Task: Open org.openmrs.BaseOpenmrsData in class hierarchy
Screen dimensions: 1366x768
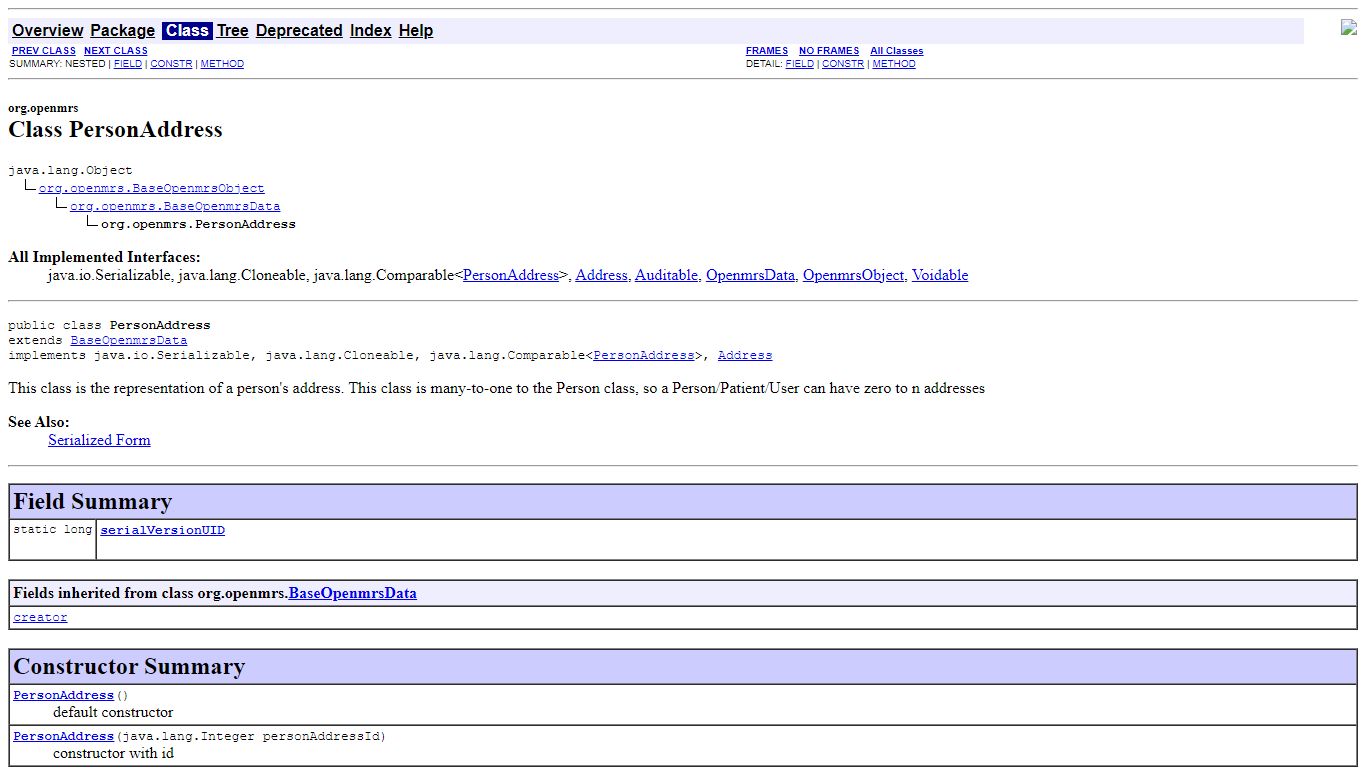Action: pyautogui.click(x=175, y=206)
